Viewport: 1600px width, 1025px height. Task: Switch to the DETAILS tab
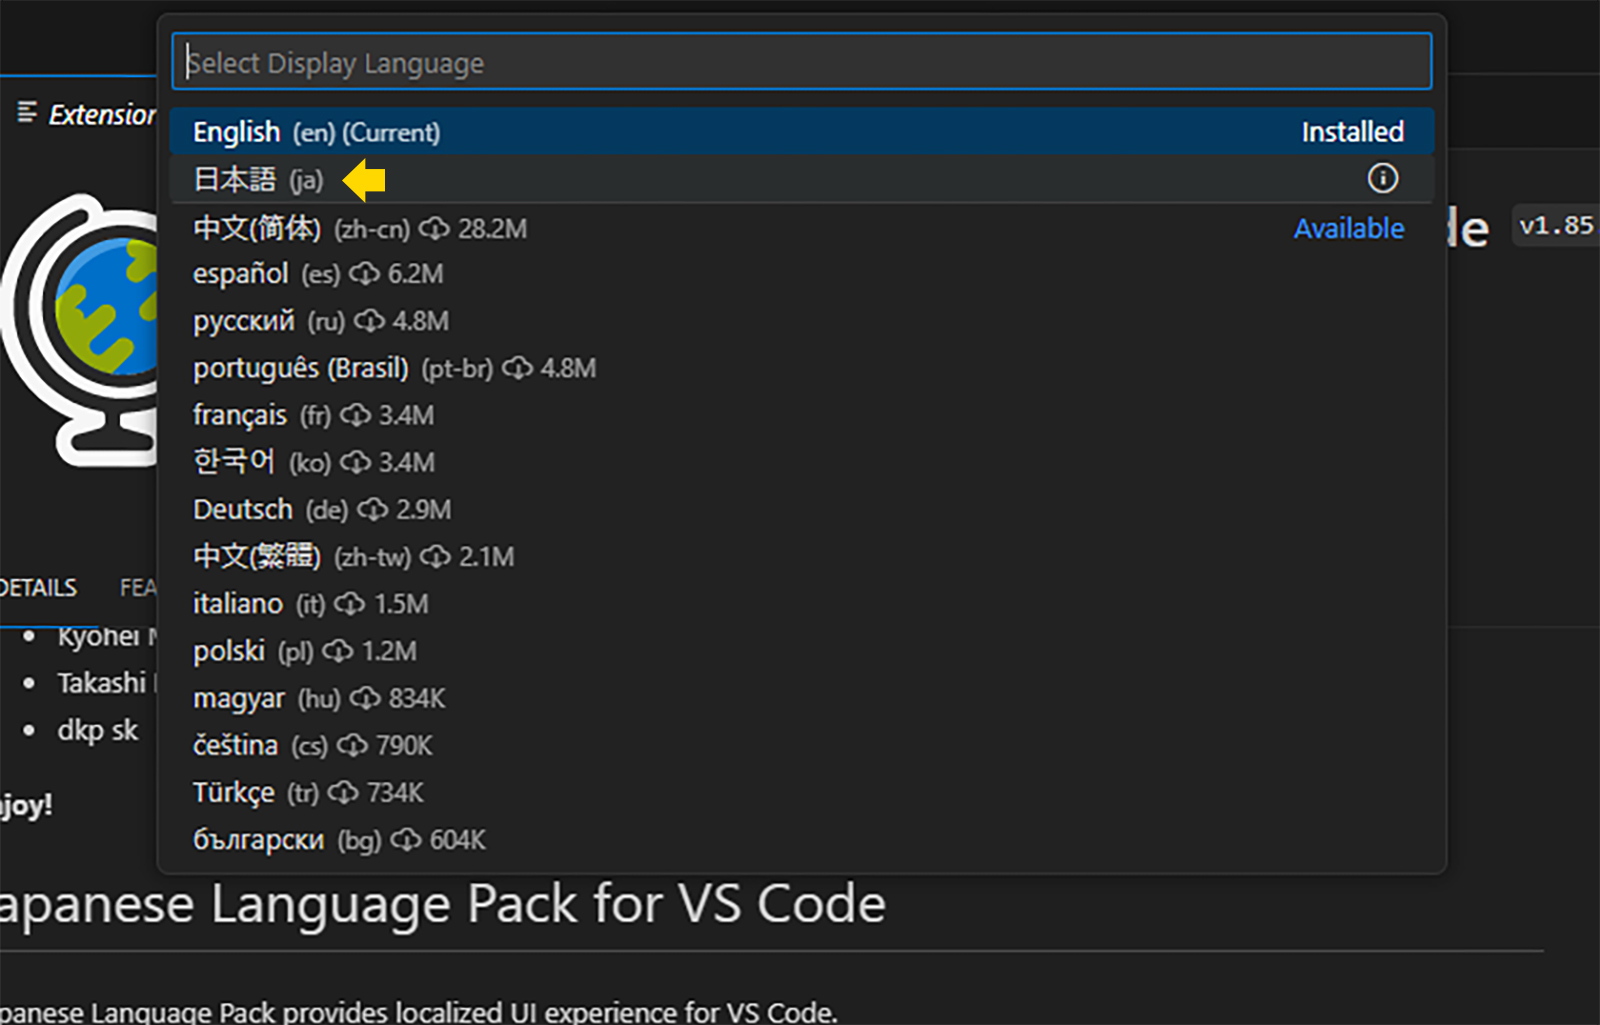[38, 587]
